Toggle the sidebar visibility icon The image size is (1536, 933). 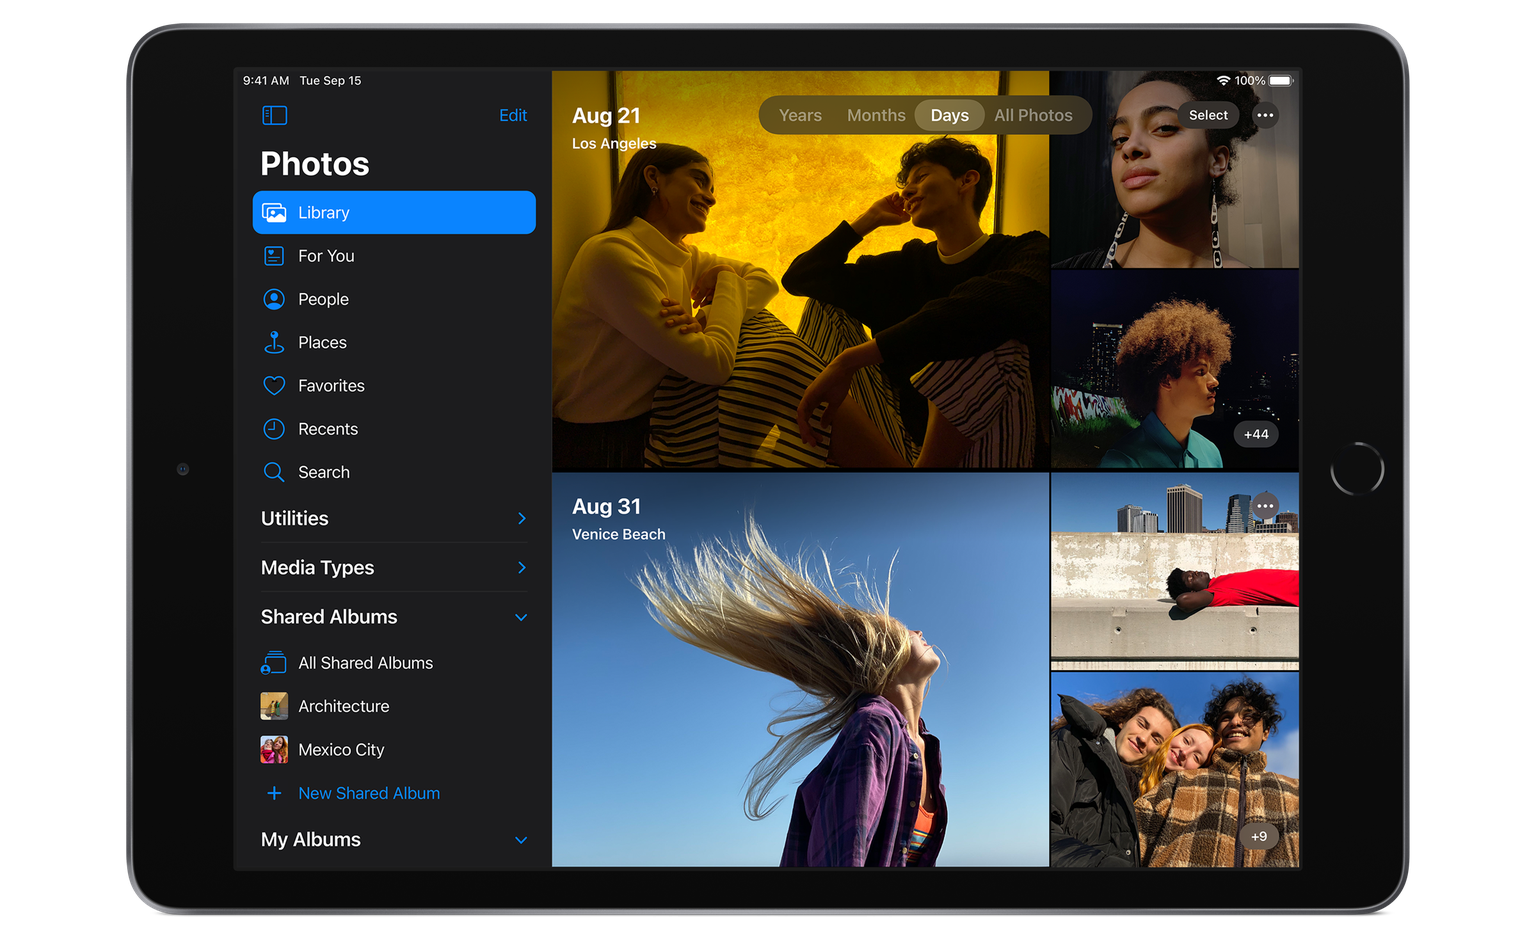274,116
